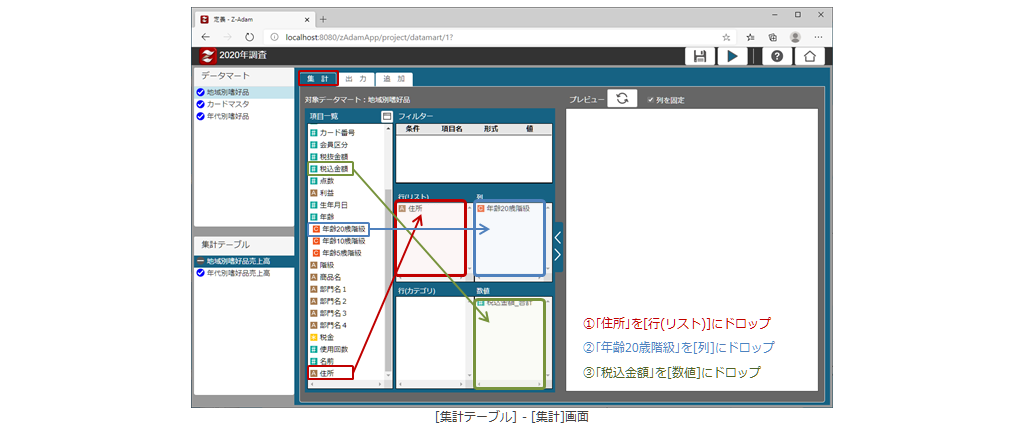
Task: Expand panel with lower side chevron
Action: click(x=558, y=255)
